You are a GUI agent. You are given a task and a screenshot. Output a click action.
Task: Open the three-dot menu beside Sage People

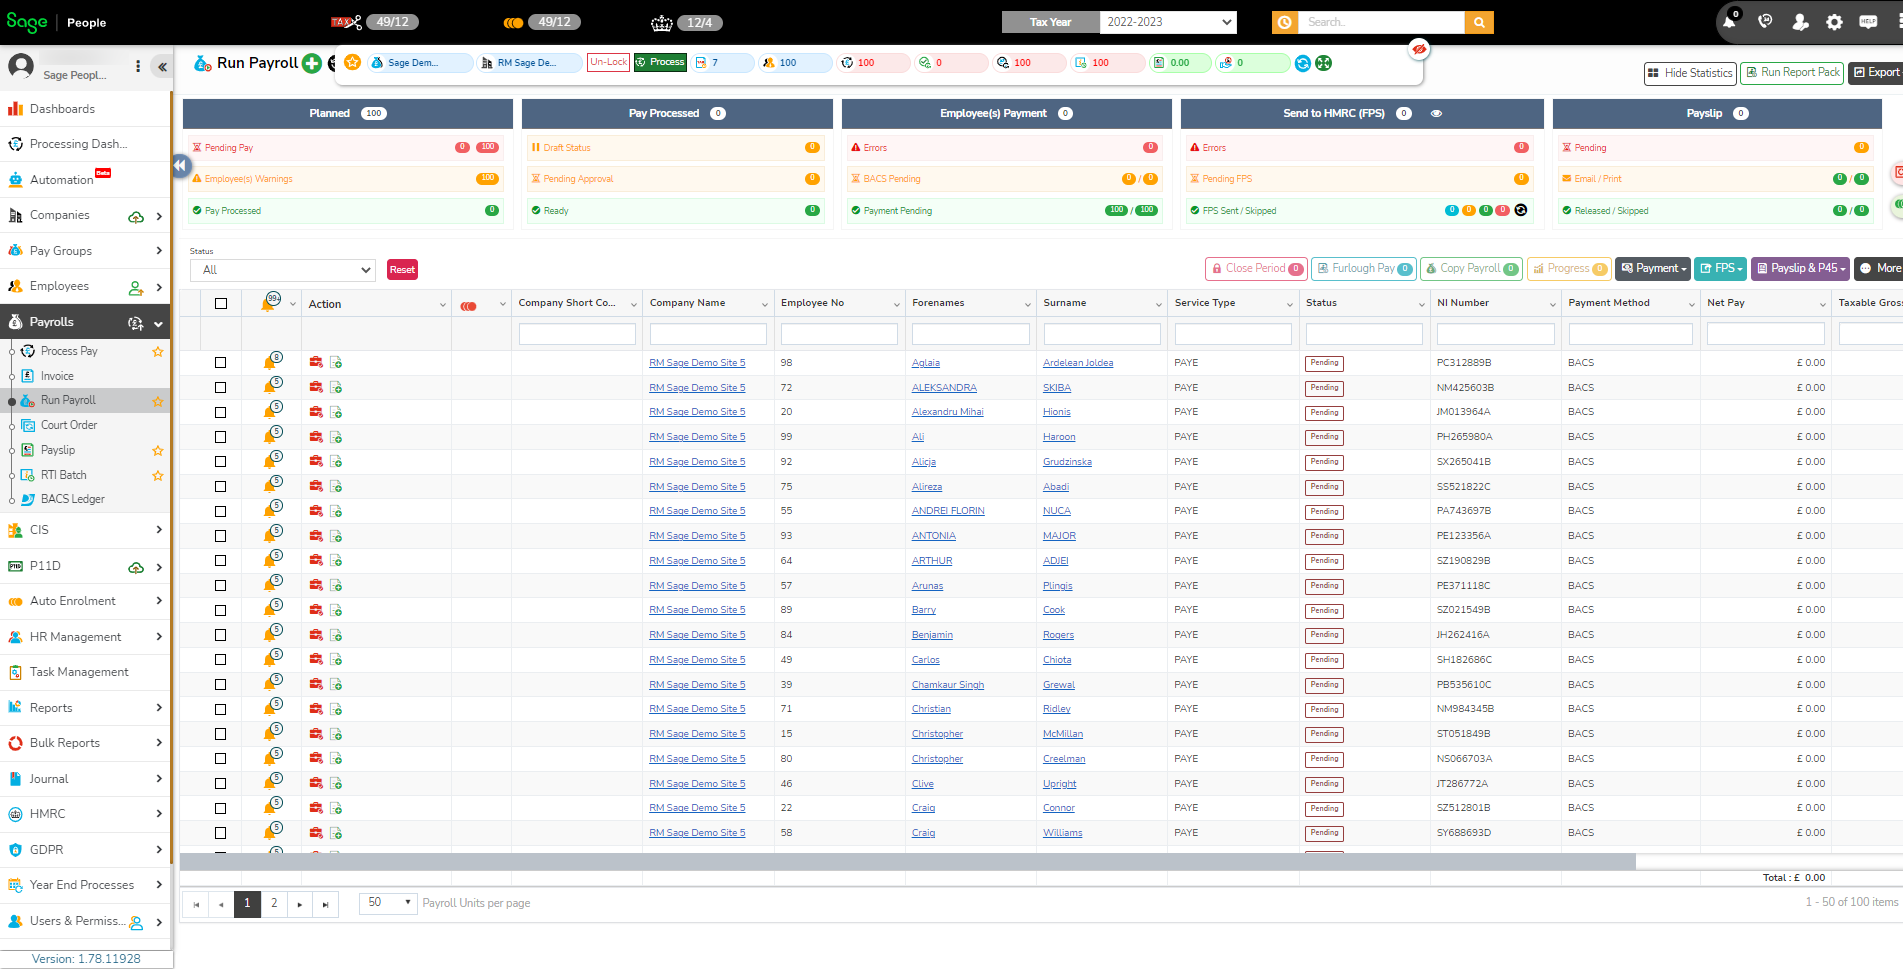(138, 67)
